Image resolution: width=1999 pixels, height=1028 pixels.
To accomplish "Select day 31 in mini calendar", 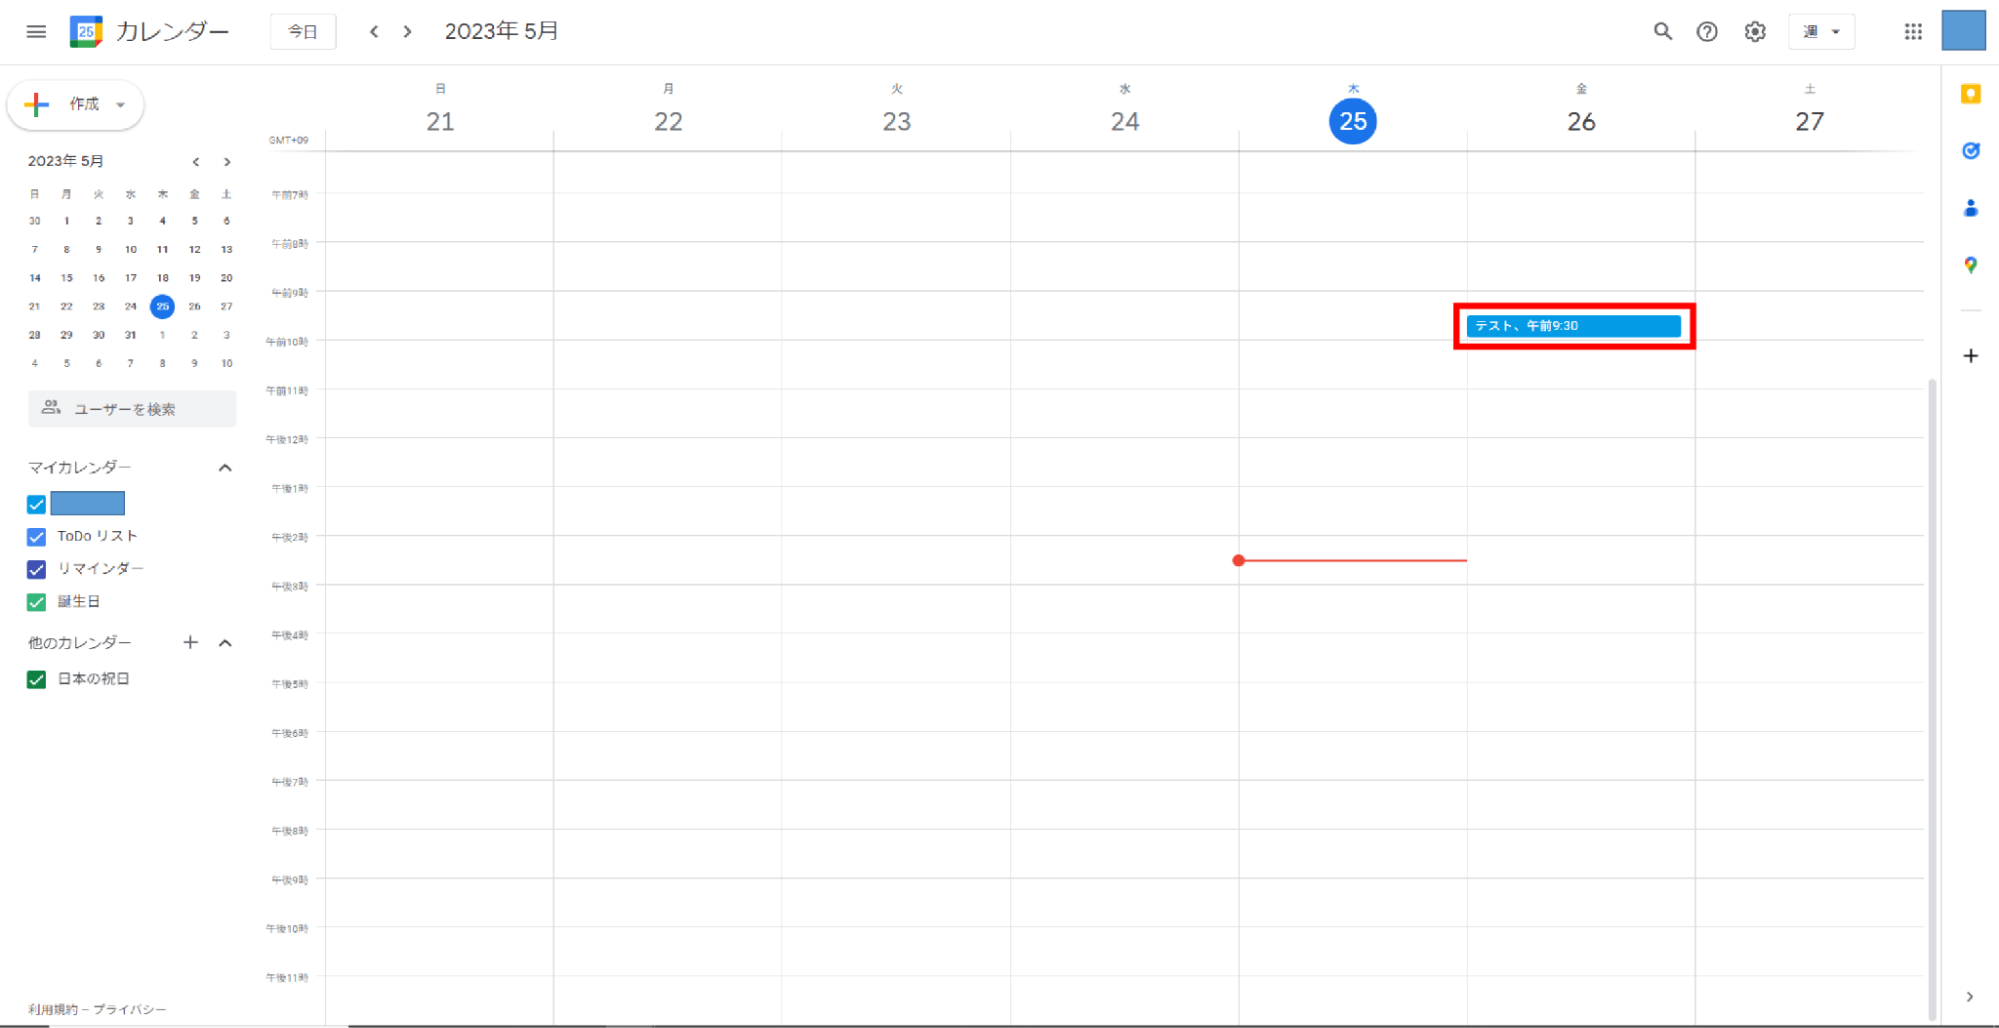I will (130, 335).
